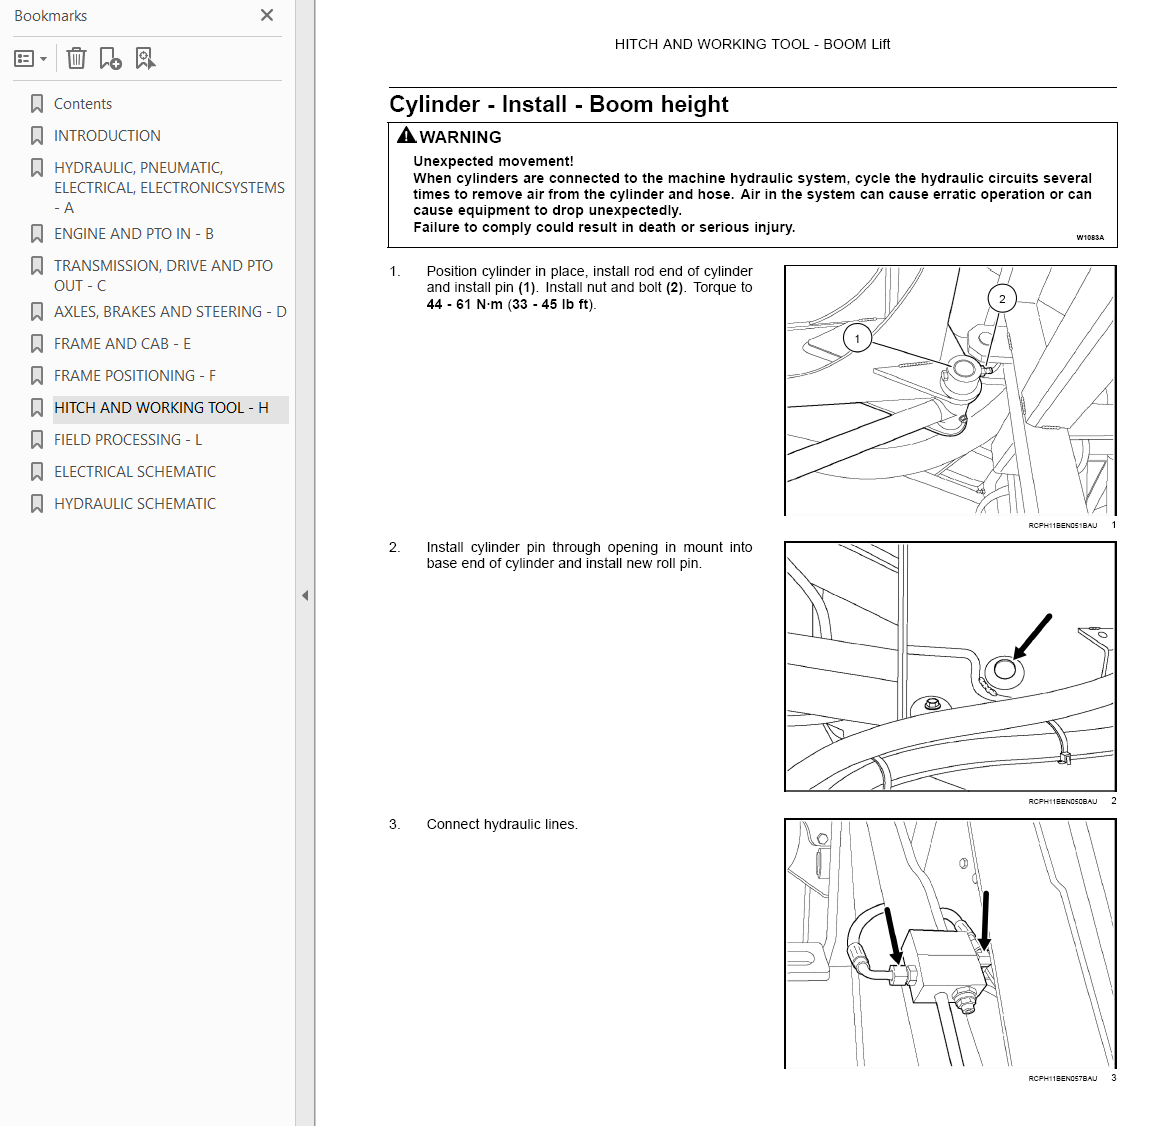This screenshot has height=1126, width=1160.
Task: Open the HYDRAULIC SCHEMATIC bookmark
Action: [x=135, y=504]
